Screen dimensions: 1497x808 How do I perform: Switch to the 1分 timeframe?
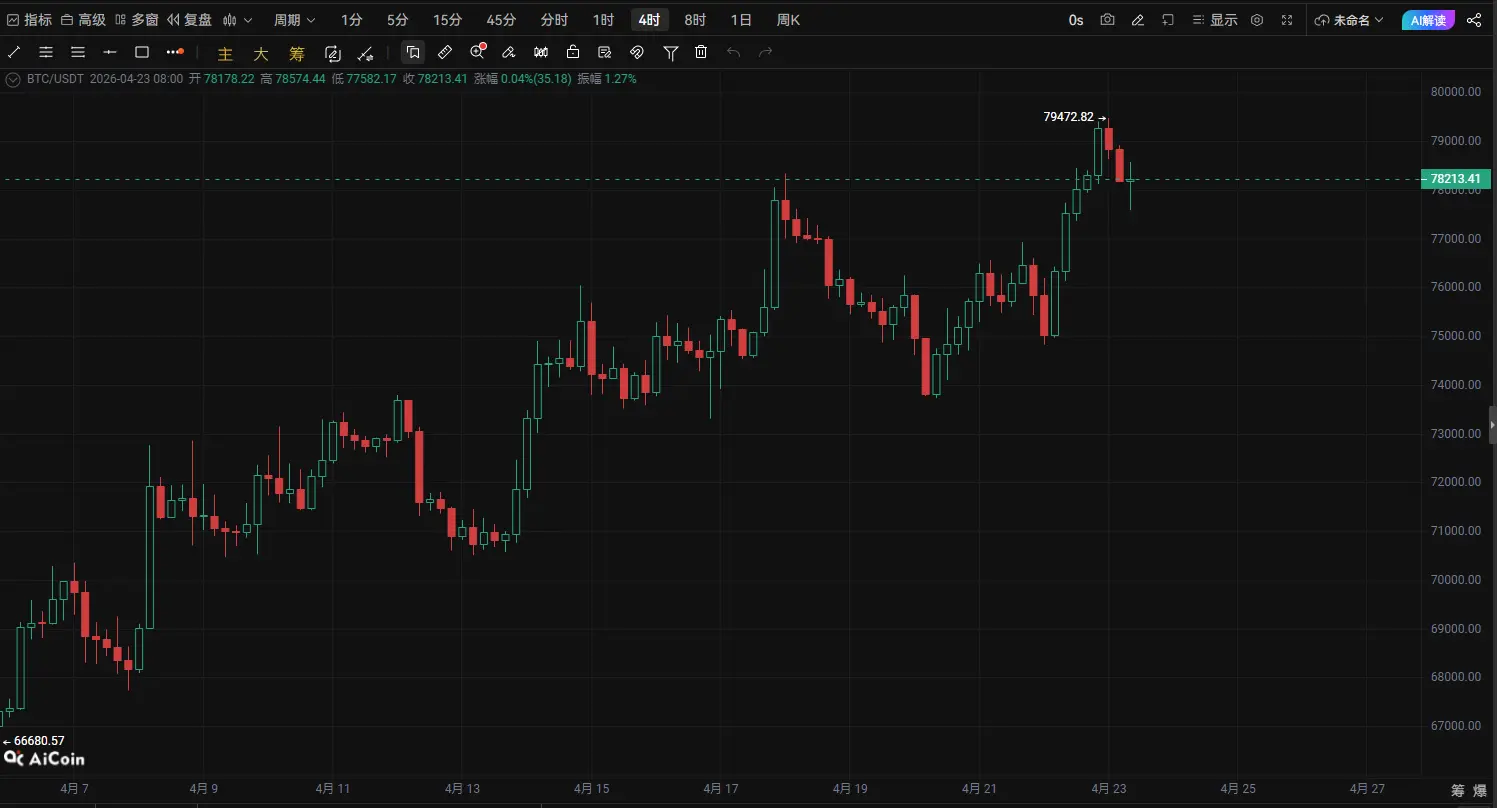point(352,20)
